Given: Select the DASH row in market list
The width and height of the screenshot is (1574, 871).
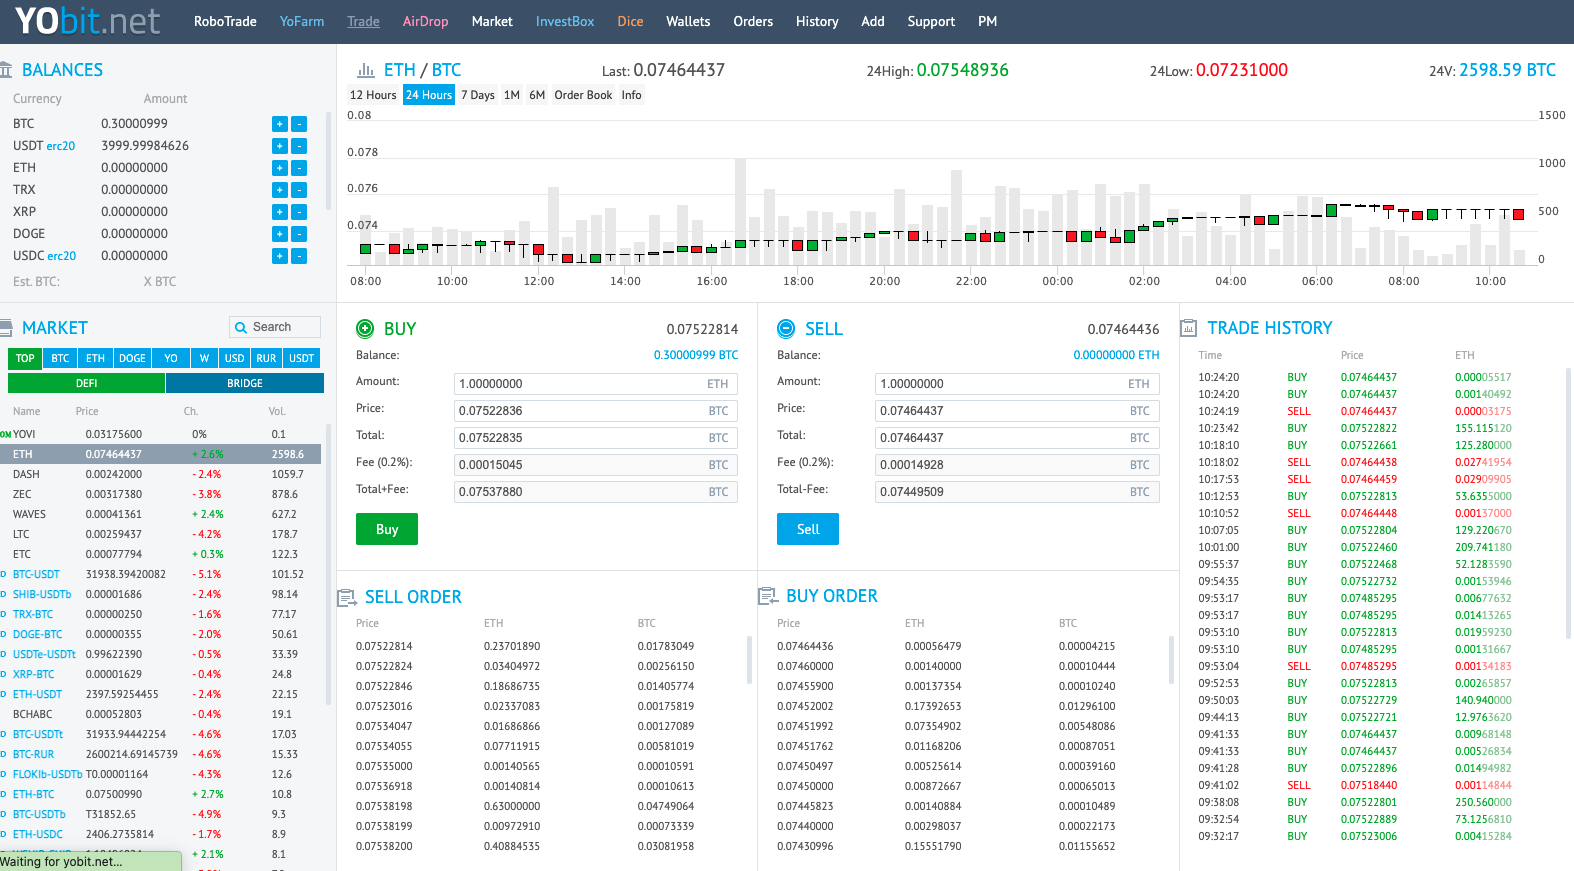Looking at the screenshot, I should pos(162,474).
